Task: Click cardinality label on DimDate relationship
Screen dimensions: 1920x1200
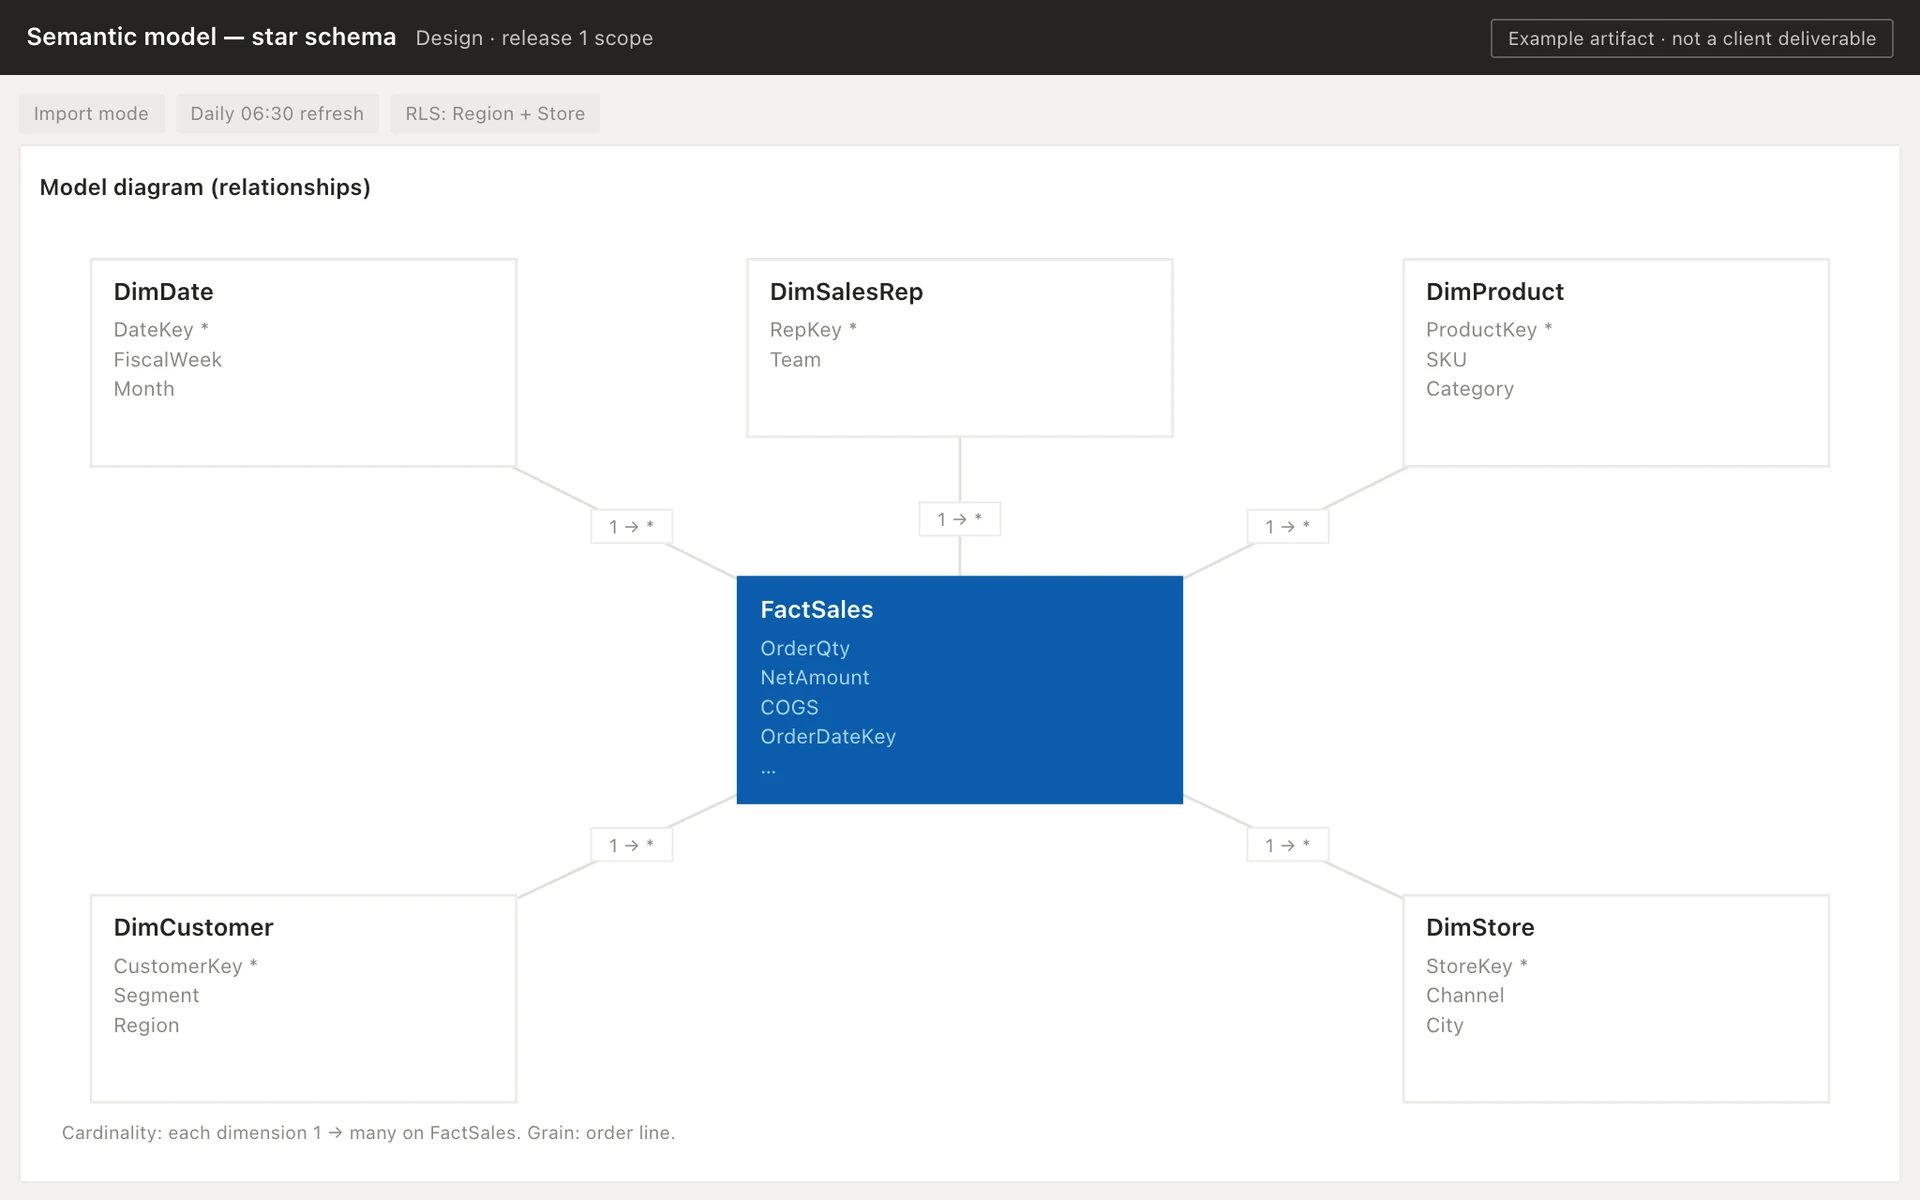Action: tap(631, 526)
